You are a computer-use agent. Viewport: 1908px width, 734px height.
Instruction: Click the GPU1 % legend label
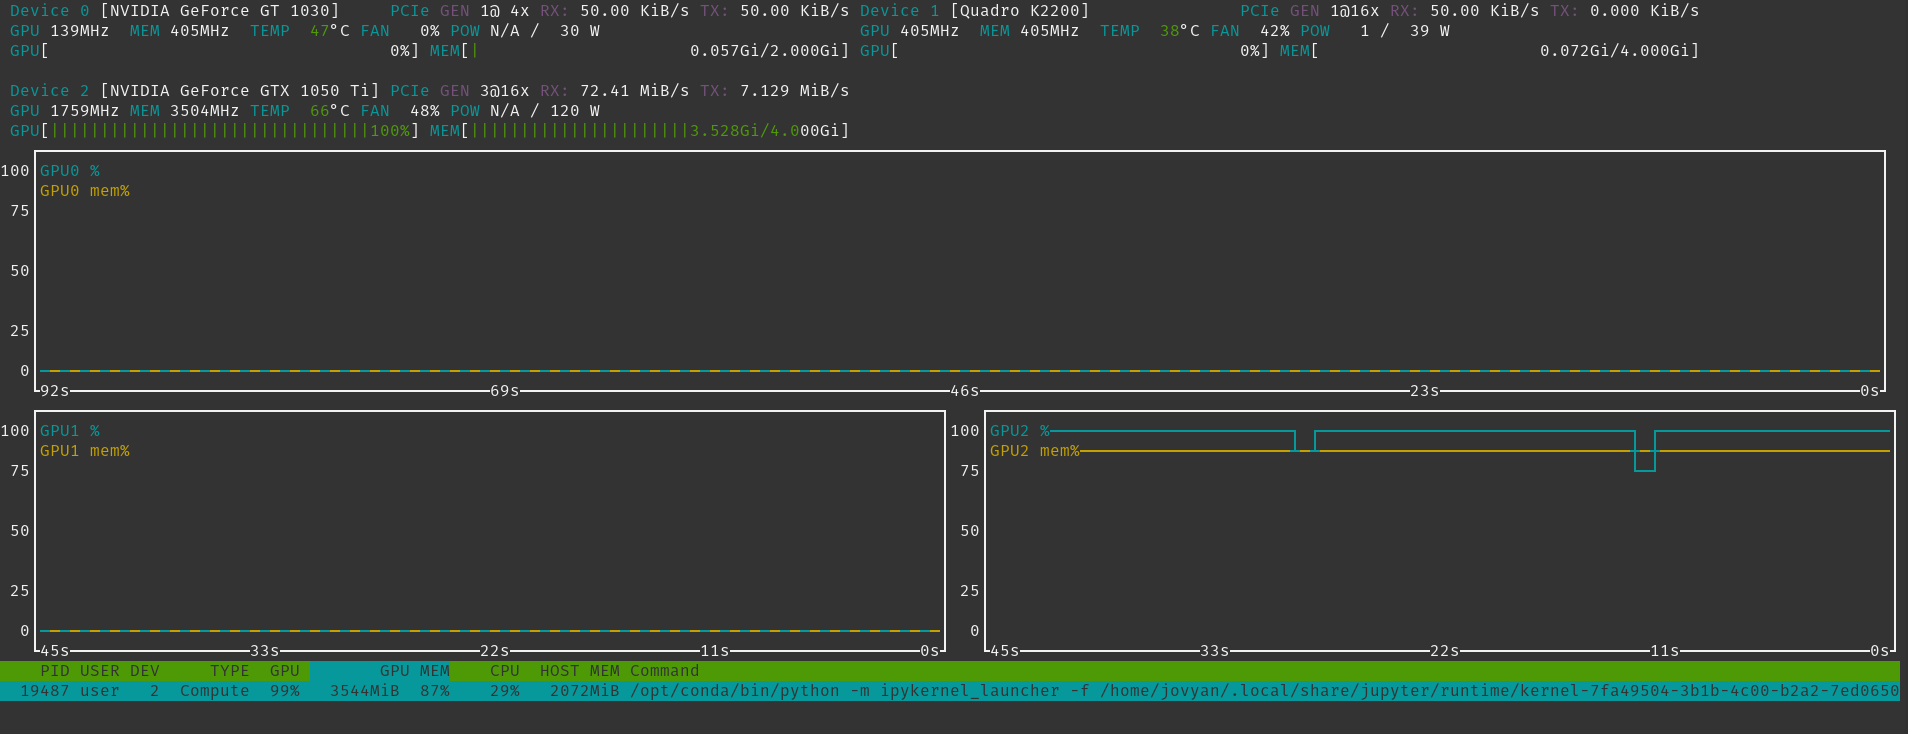pyautogui.click(x=70, y=431)
